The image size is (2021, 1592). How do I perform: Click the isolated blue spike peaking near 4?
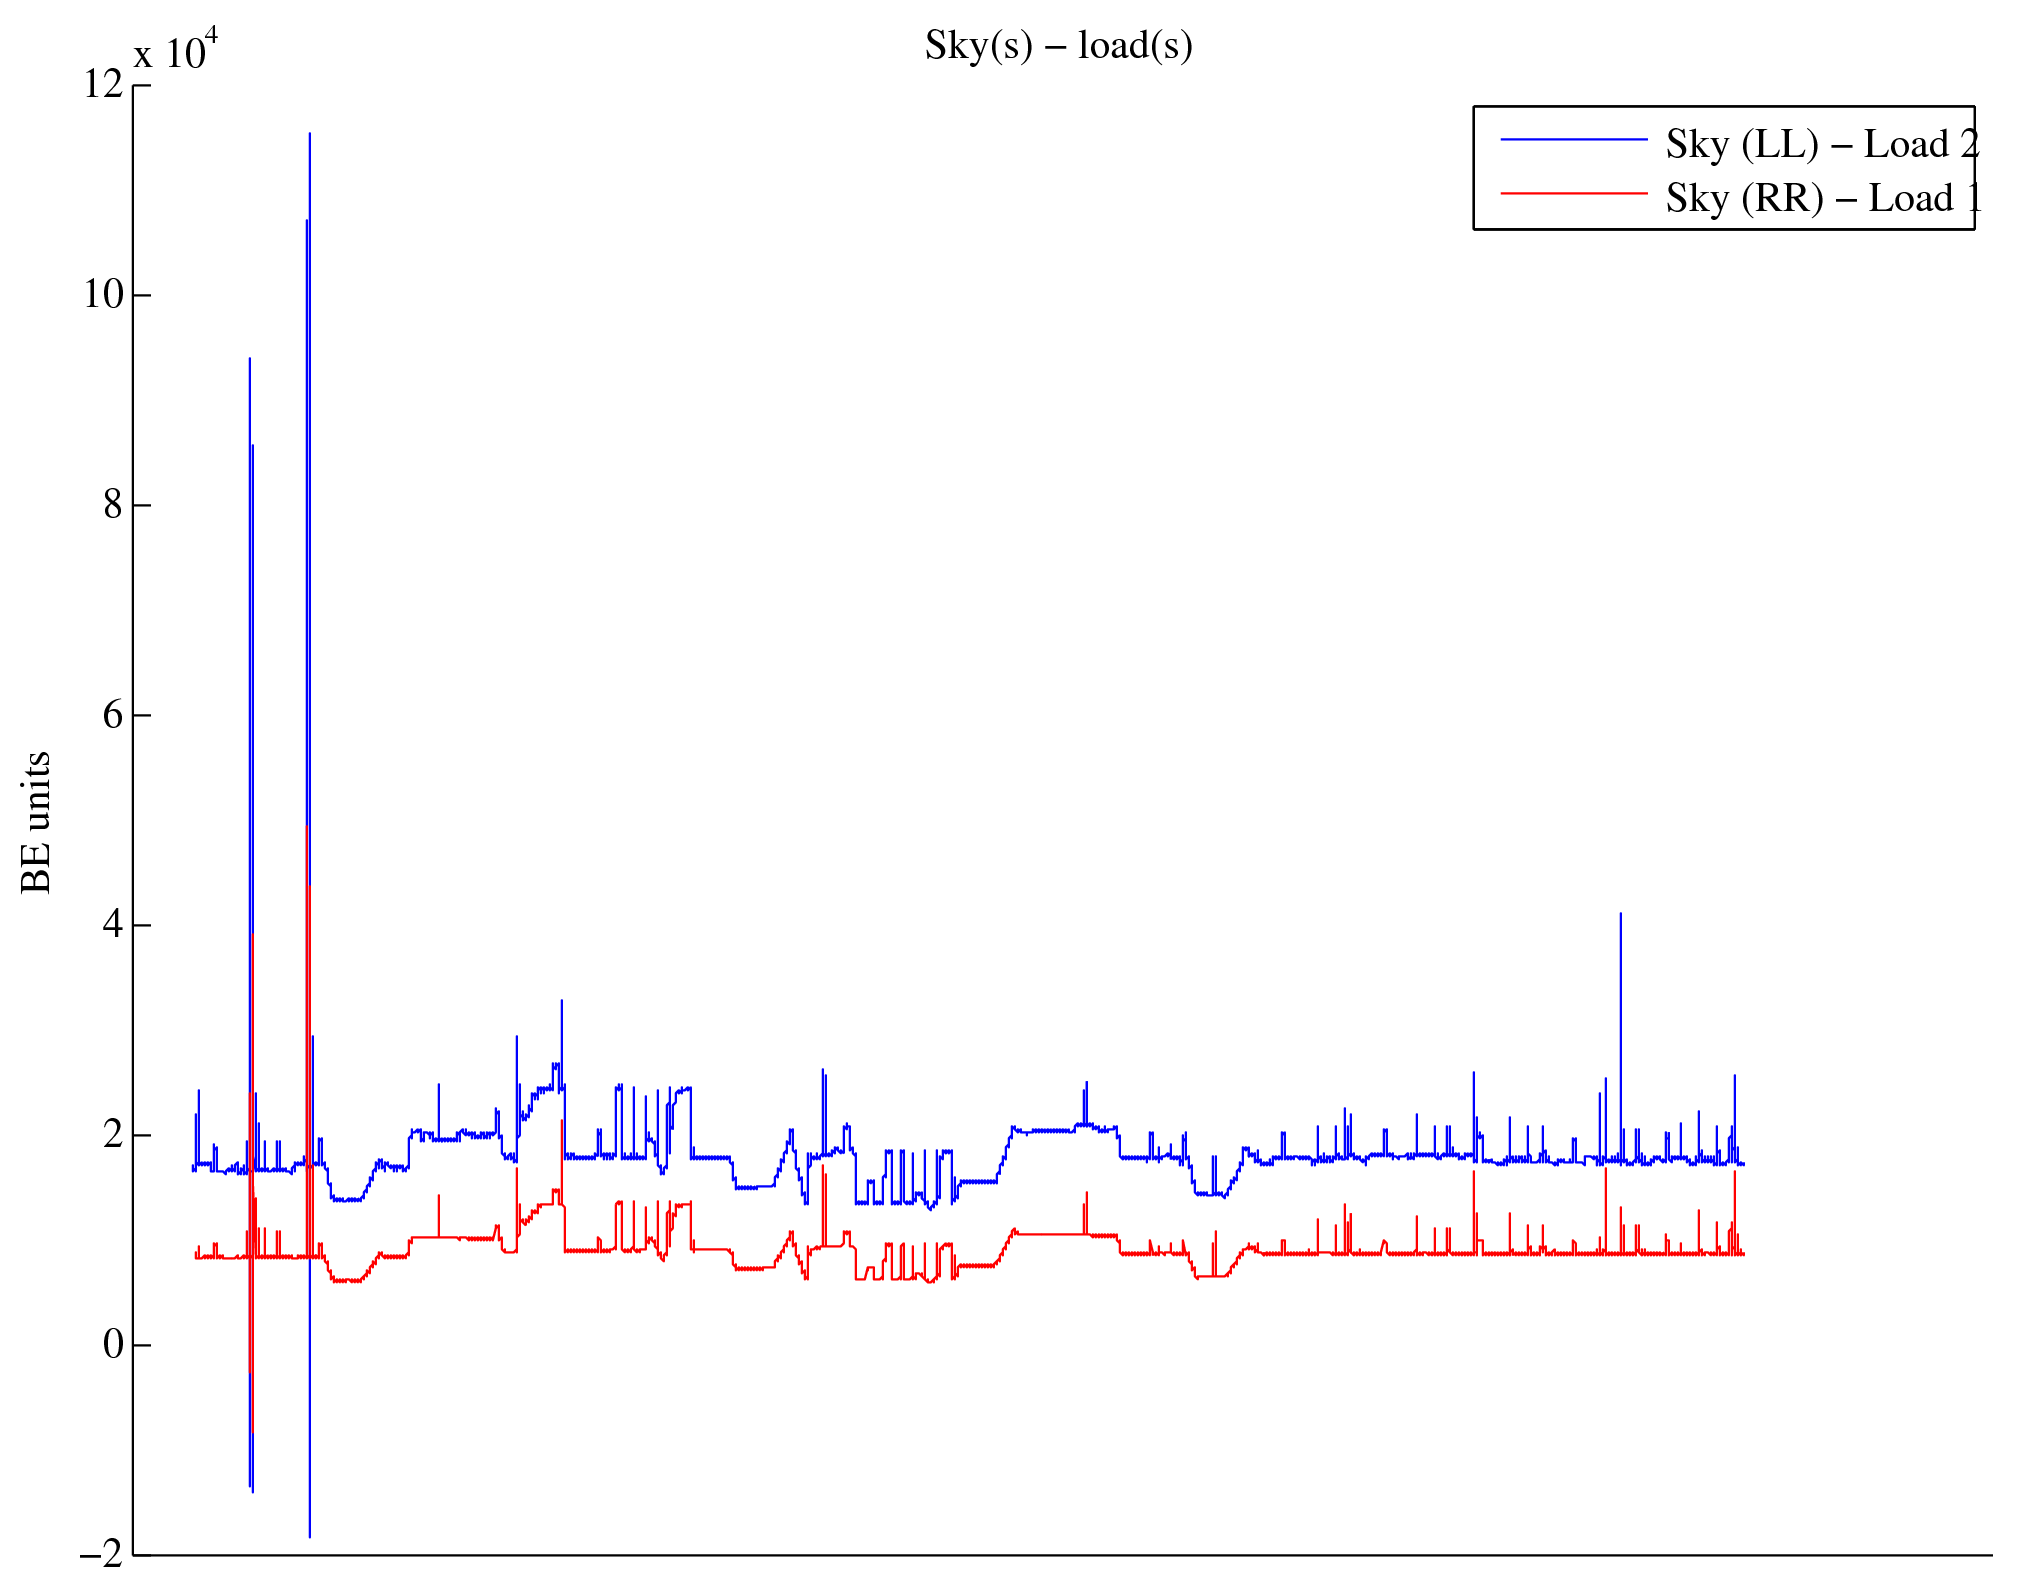point(1620,915)
